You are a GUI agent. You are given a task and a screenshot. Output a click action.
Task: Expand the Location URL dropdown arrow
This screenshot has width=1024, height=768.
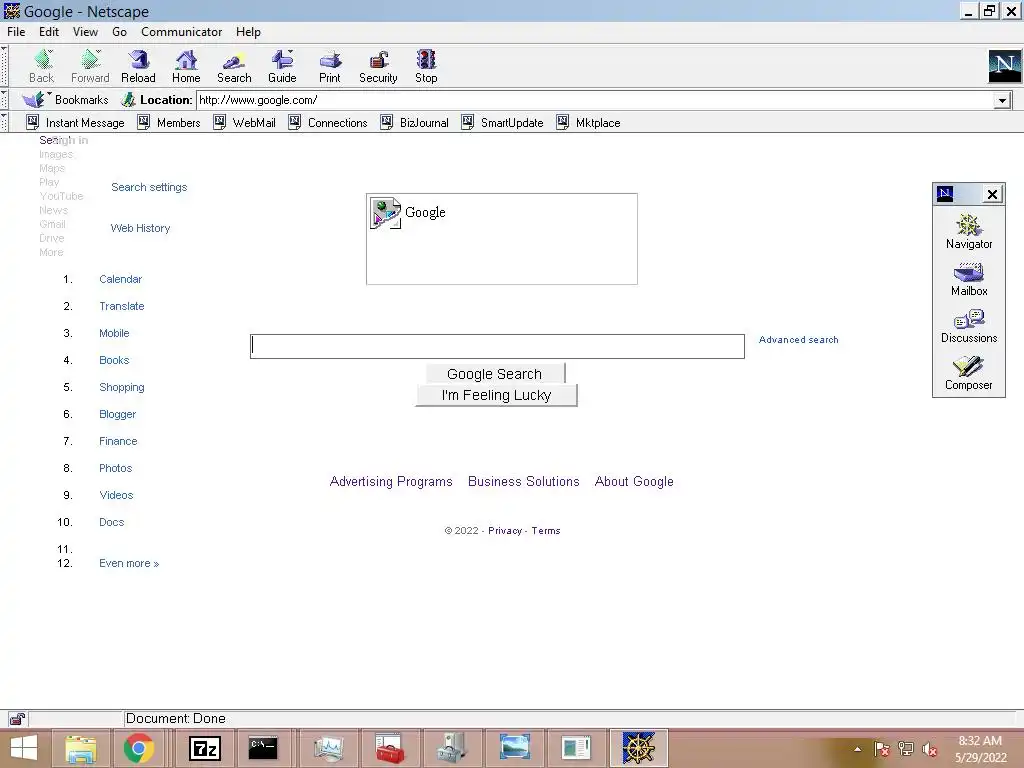tap(1002, 100)
